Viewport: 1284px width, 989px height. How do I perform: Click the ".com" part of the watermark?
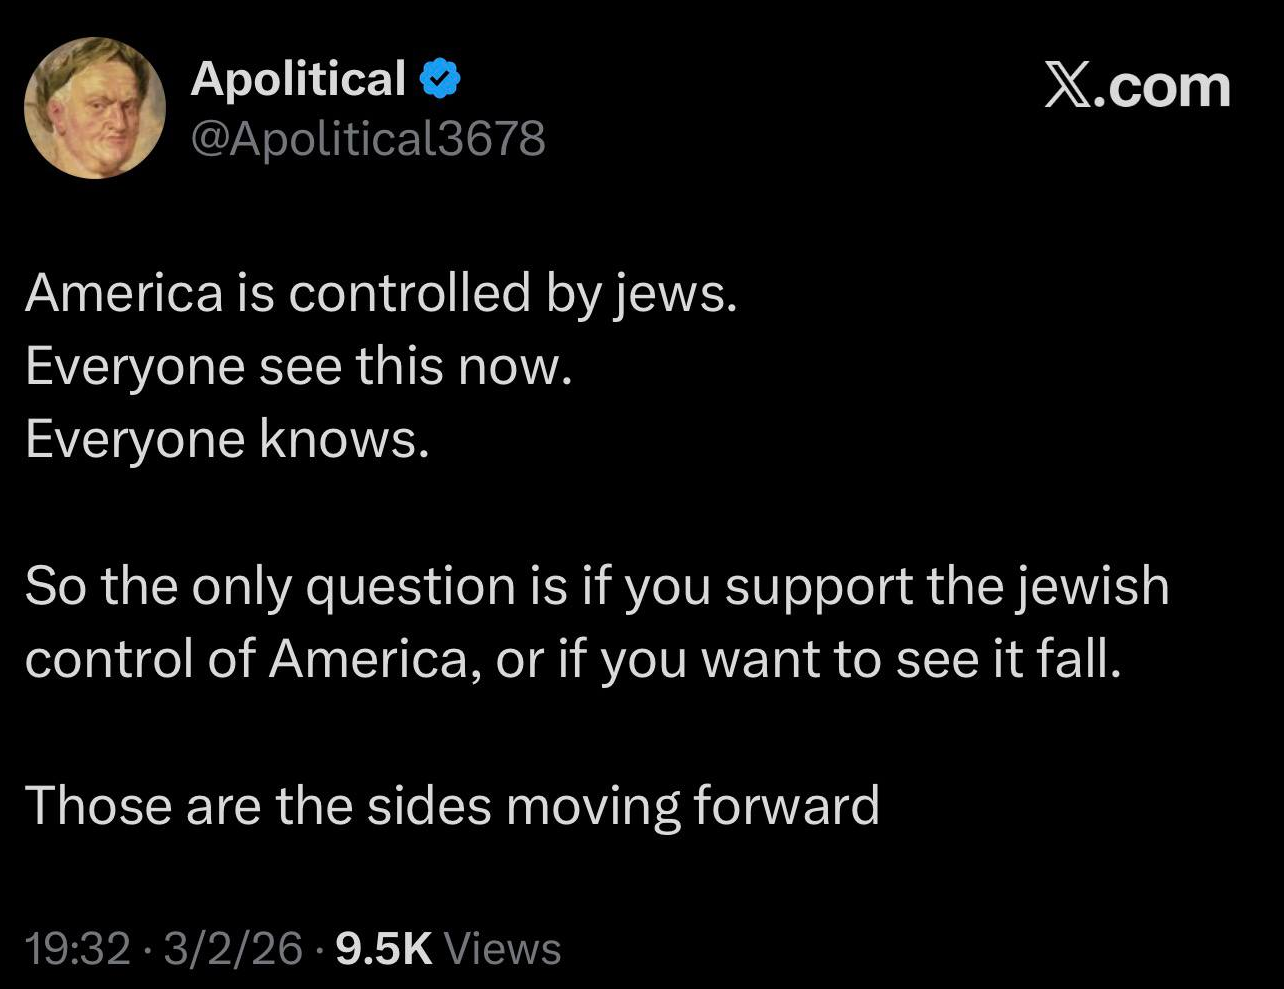tap(1163, 87)
